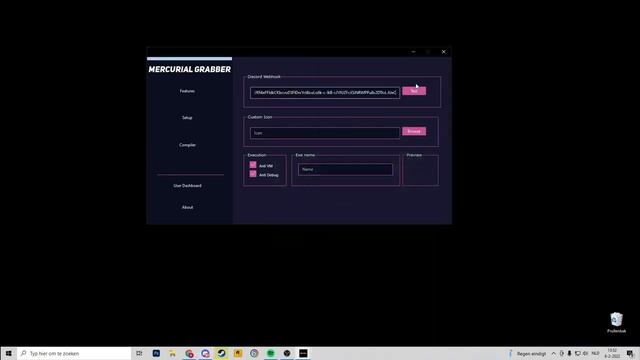Open the About page
The height and width of the screenshot is (360, 640).
coord(187,207)
